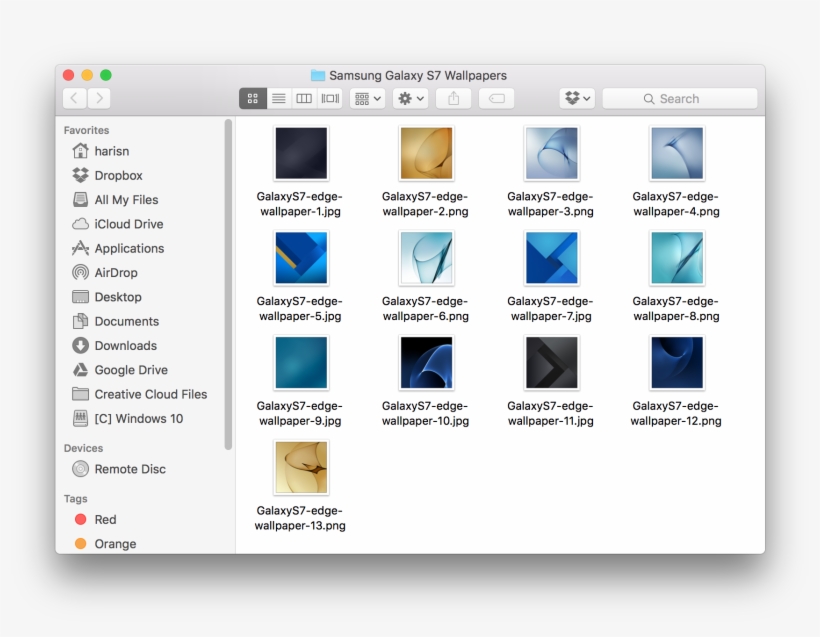Switch to column view mode

(x=304, y=98)
